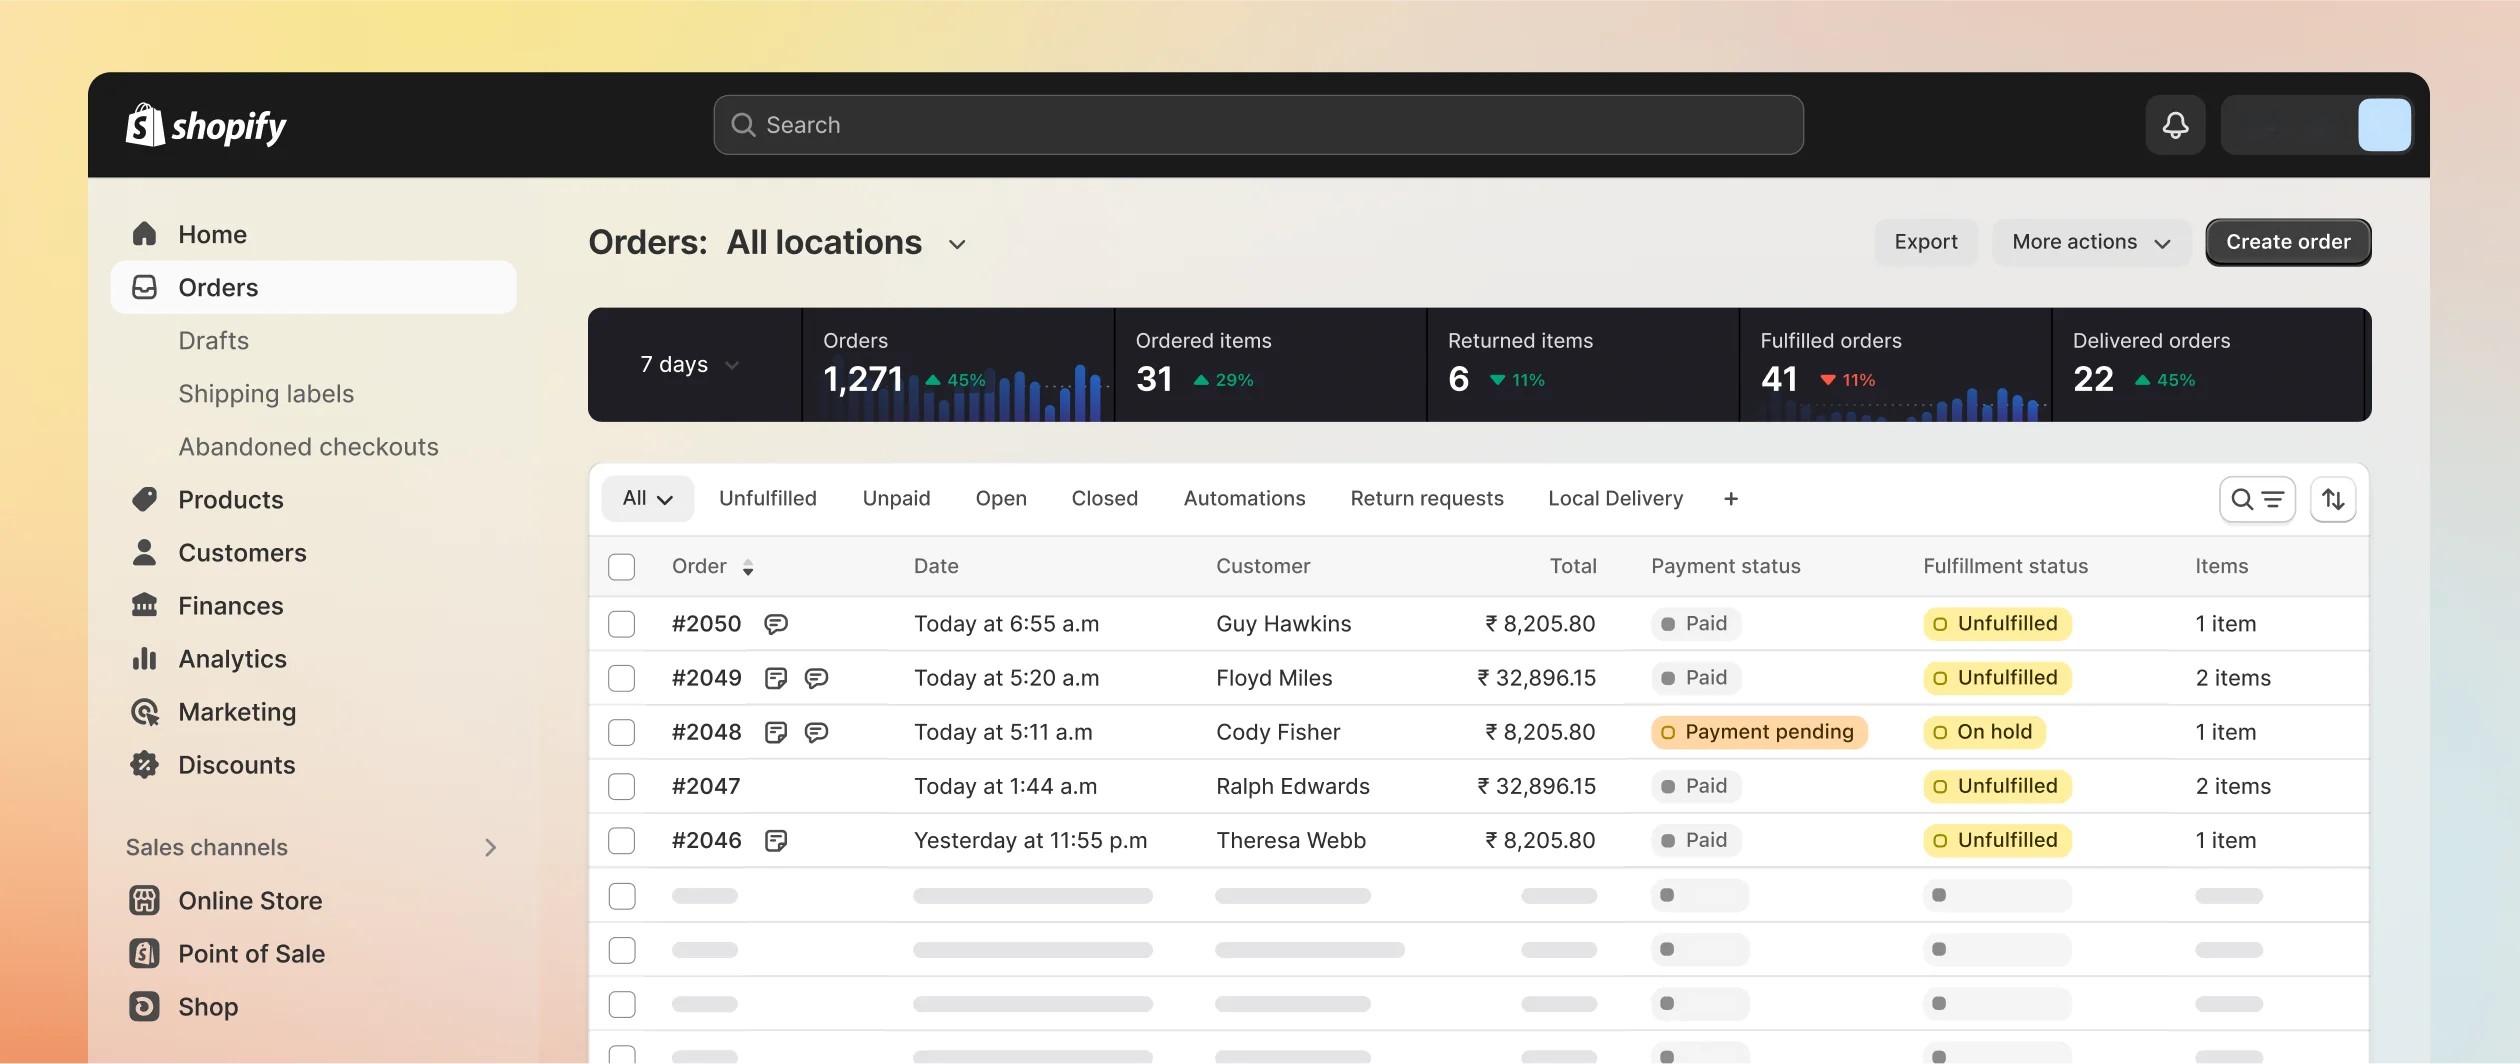Select checkbox for order #2050
The width and height of the screenshot is (2520, 1064).
point(622,624)
